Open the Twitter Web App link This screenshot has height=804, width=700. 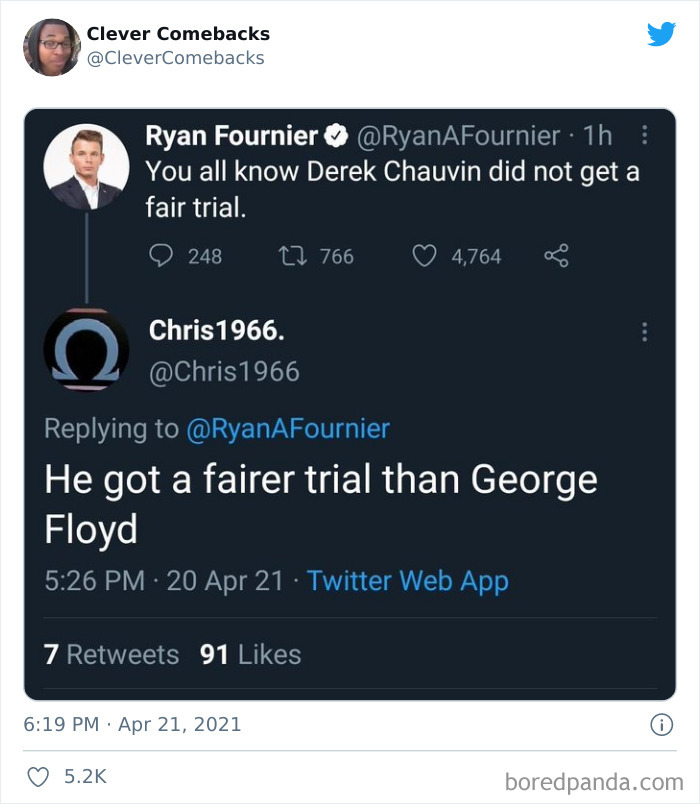coord(408,581)
